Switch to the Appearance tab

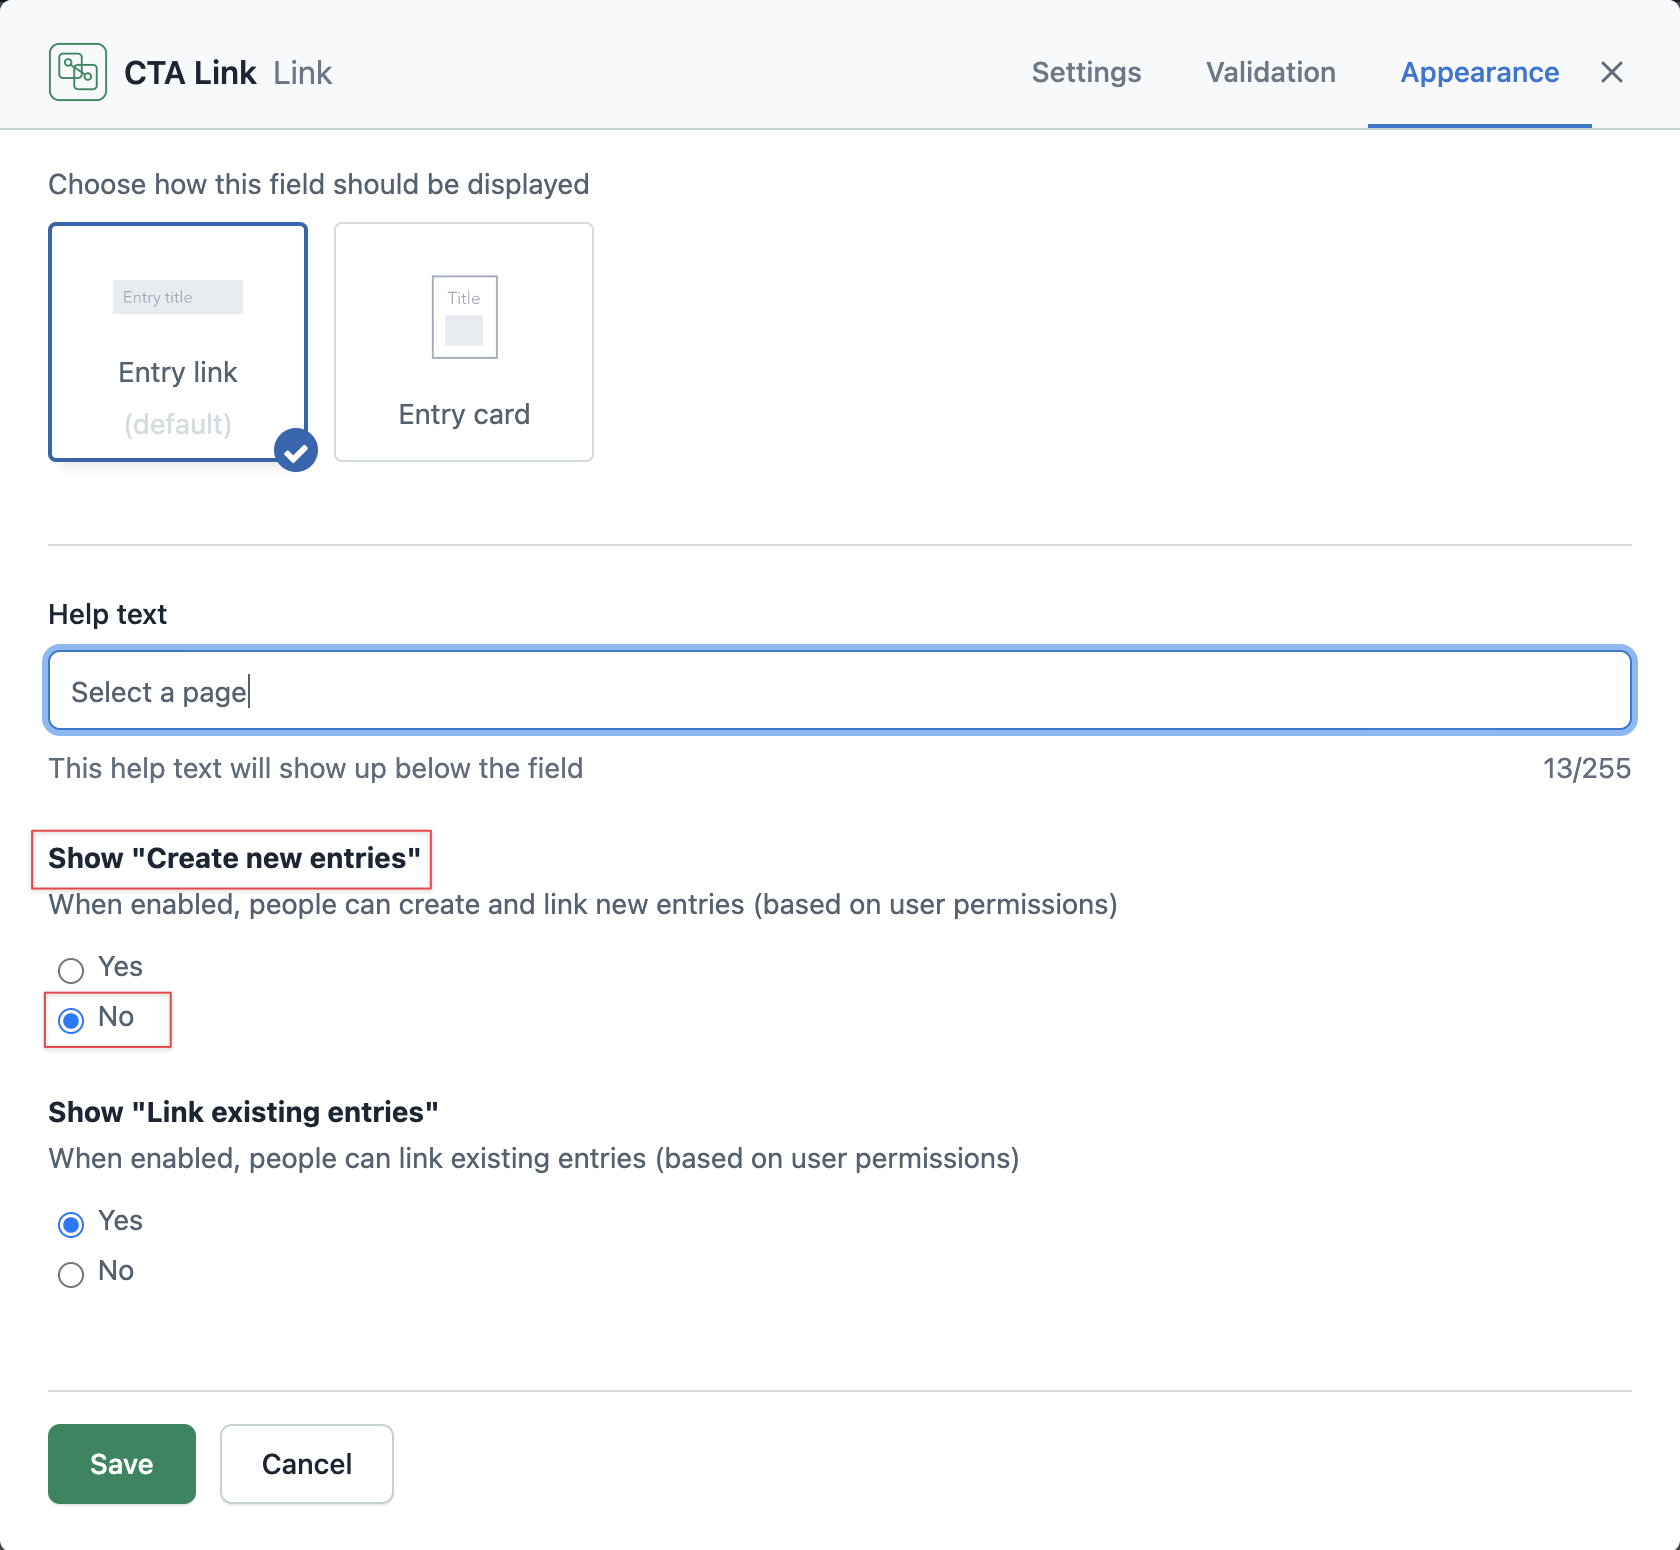pyautogui.click(x=1479, y=72)
